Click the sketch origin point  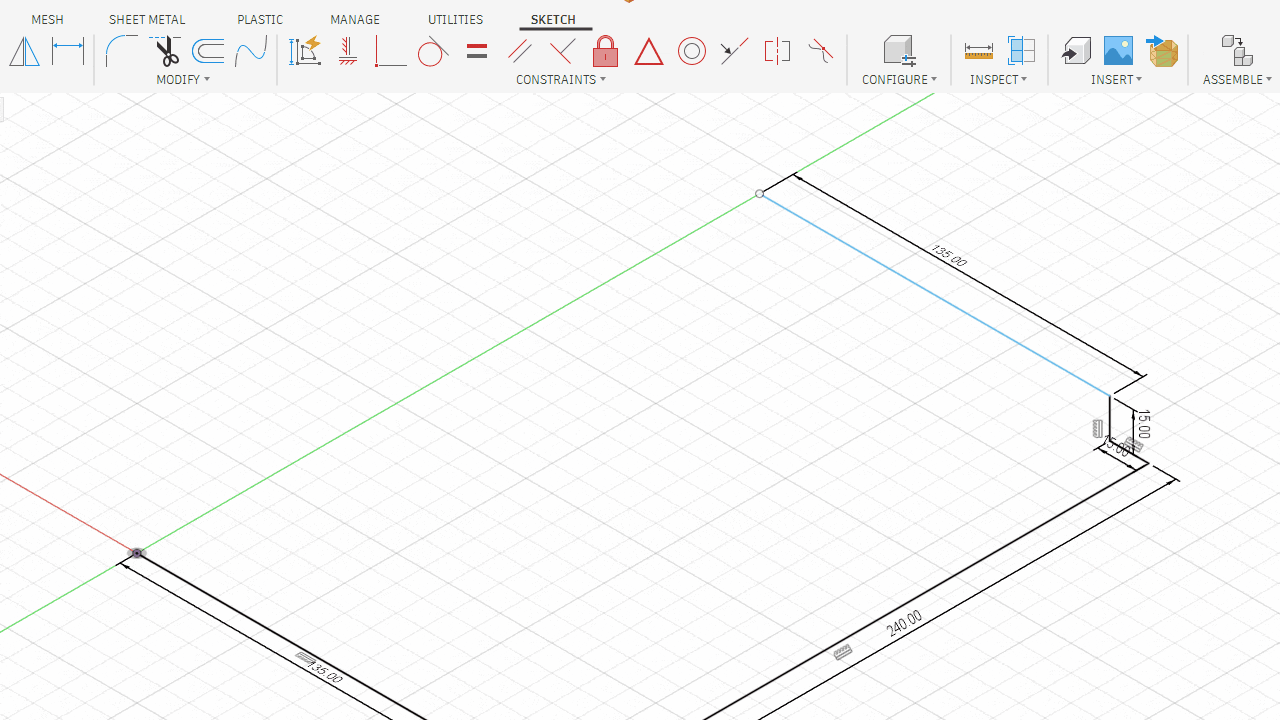pos(137,553)
